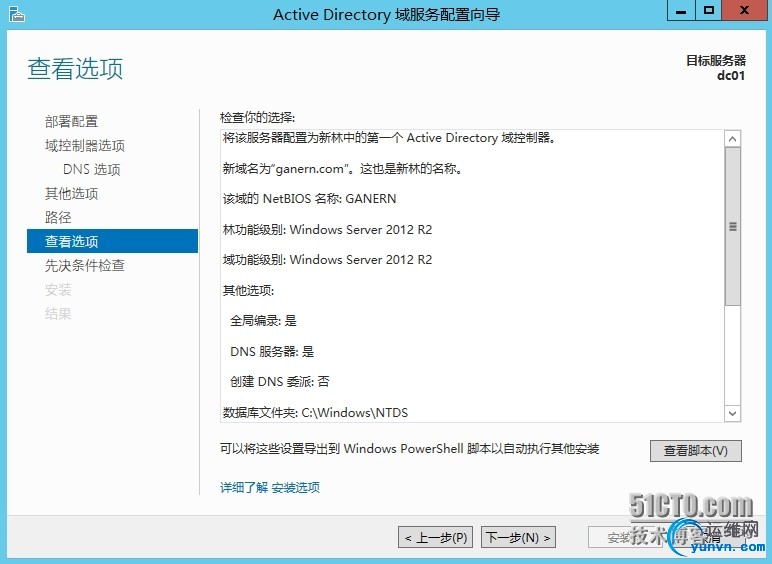This screenshot has width=772, height=564.
Task: Click the 林功能级别: Windows Server 2012 R2 line
Action: pyautogui.click(x=327, y=229)
